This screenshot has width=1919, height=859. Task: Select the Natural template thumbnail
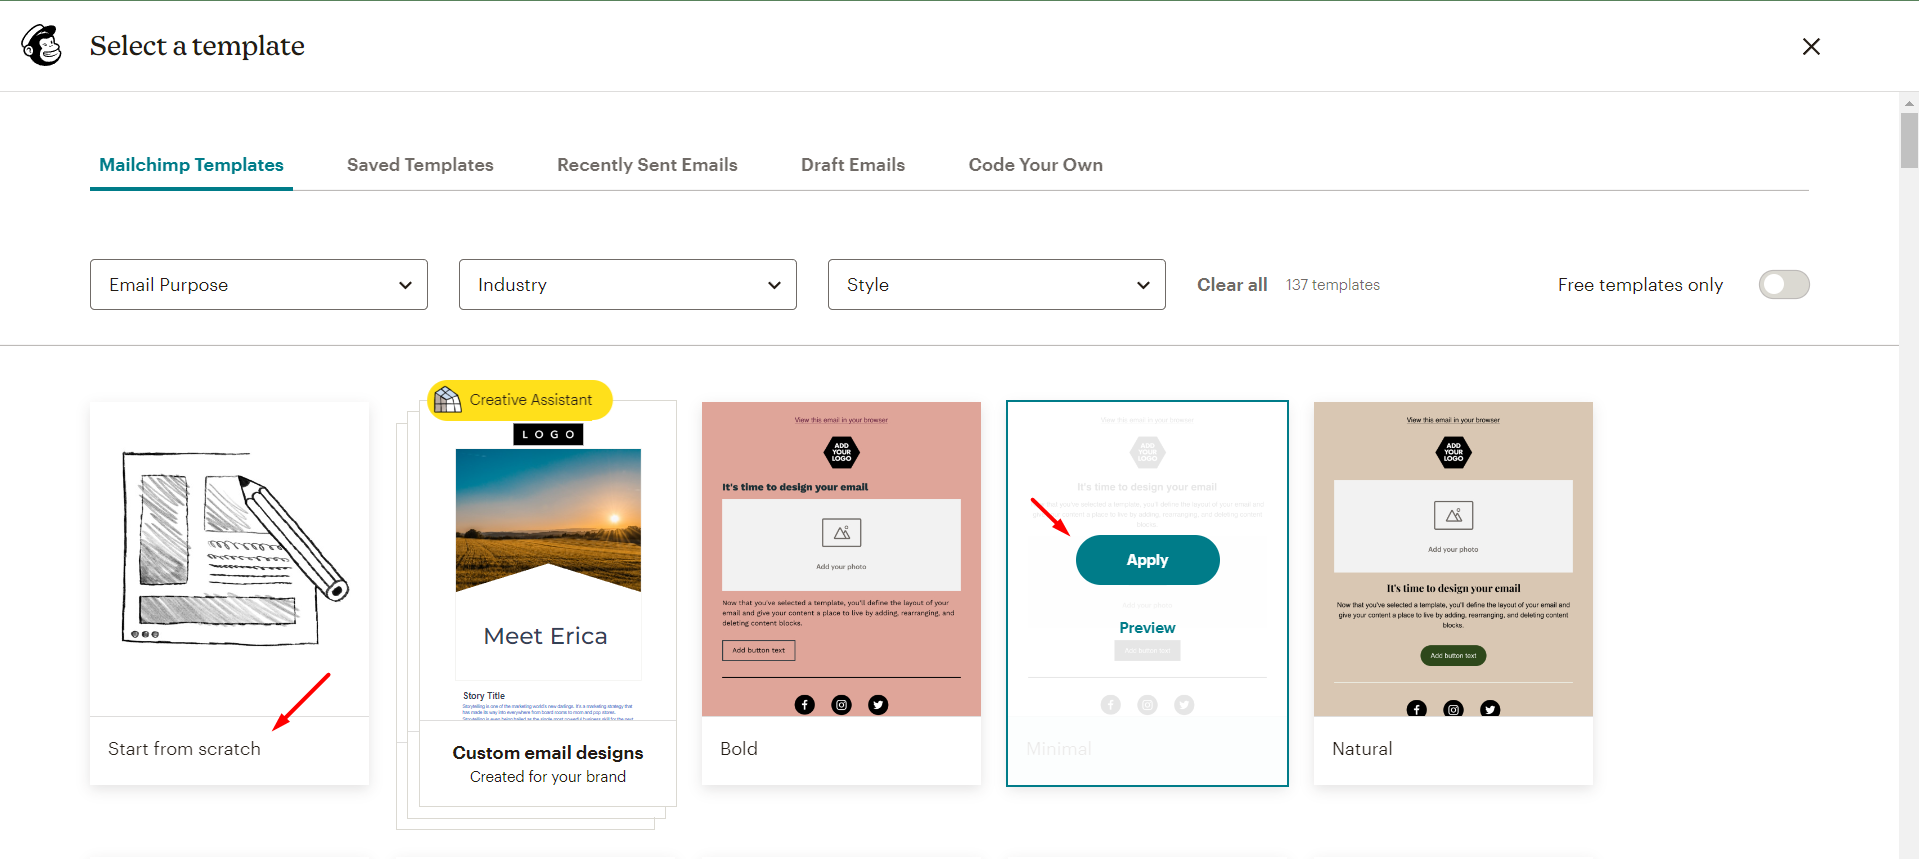click(1452, 560)
